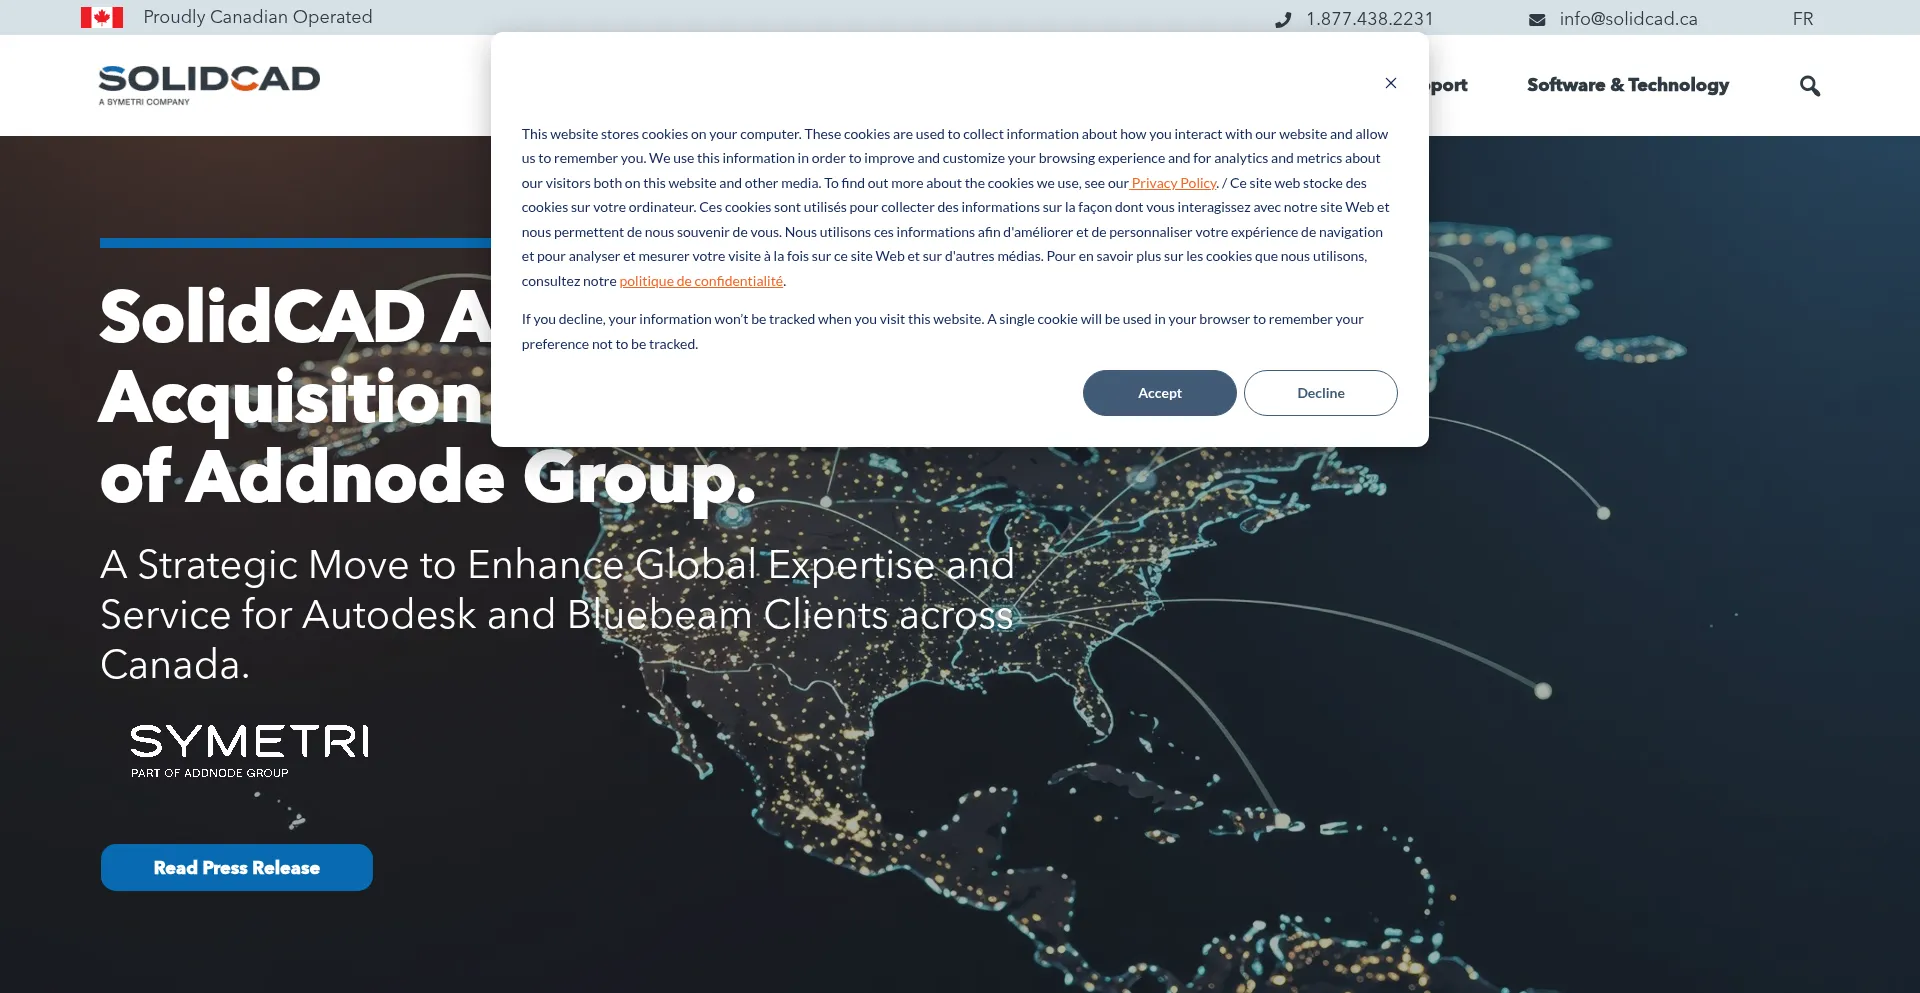Switch site language to FR
1920x993 pixels.
(1802, 19)
